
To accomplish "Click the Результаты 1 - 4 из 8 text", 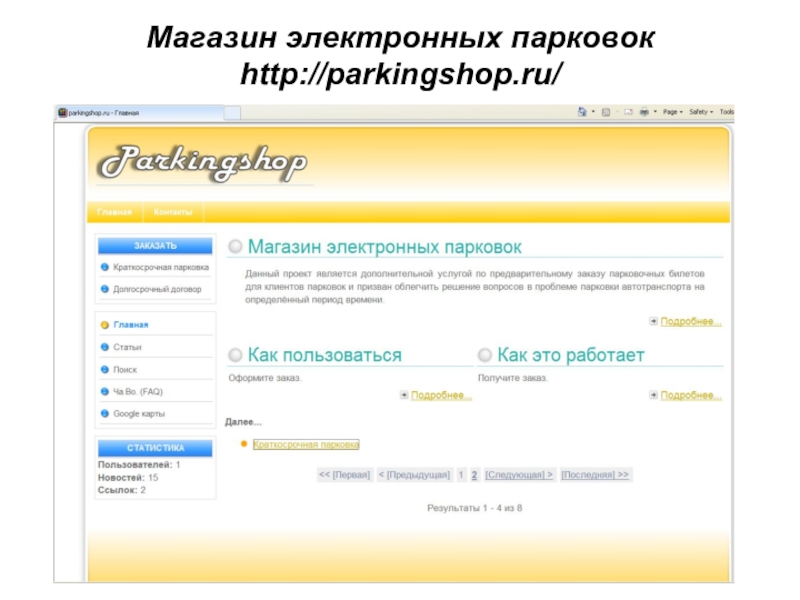I will [x=474, y=508].
